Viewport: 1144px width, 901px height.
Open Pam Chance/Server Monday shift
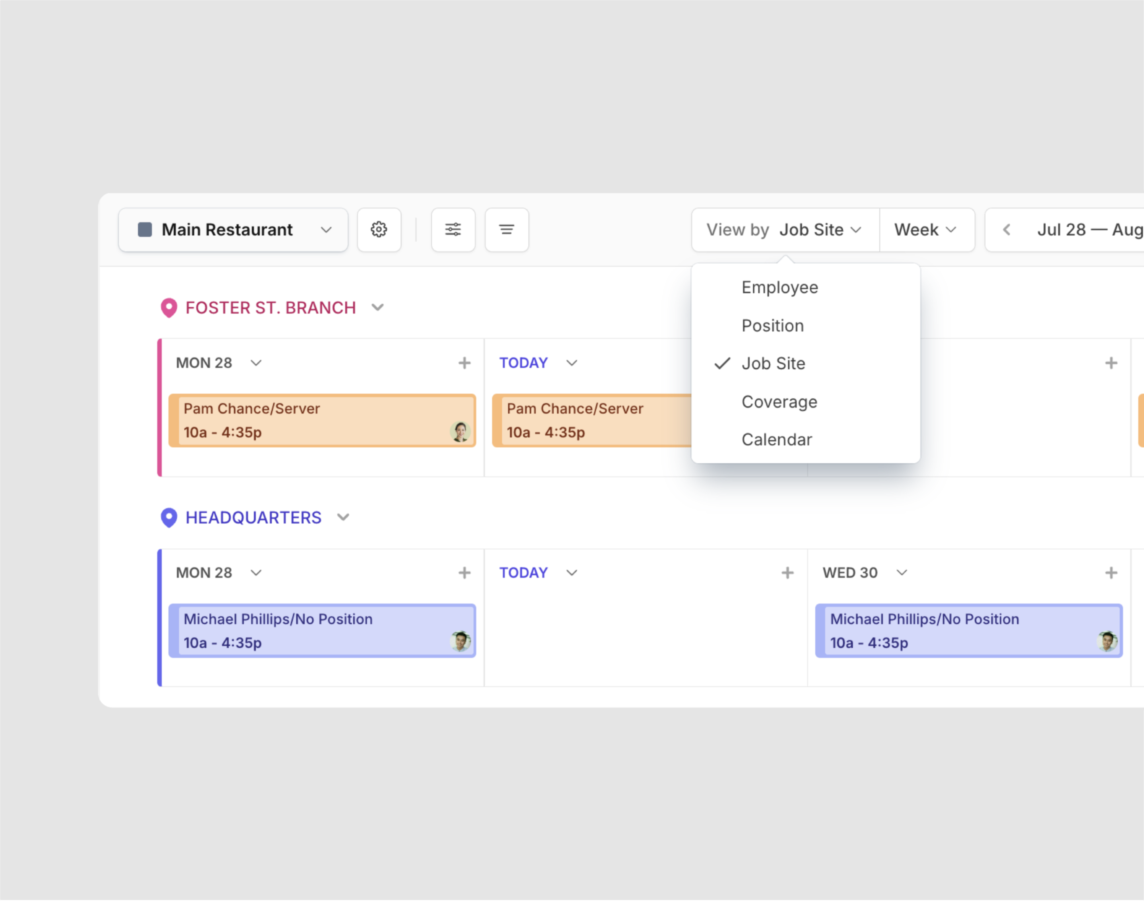tap(322, 420)
